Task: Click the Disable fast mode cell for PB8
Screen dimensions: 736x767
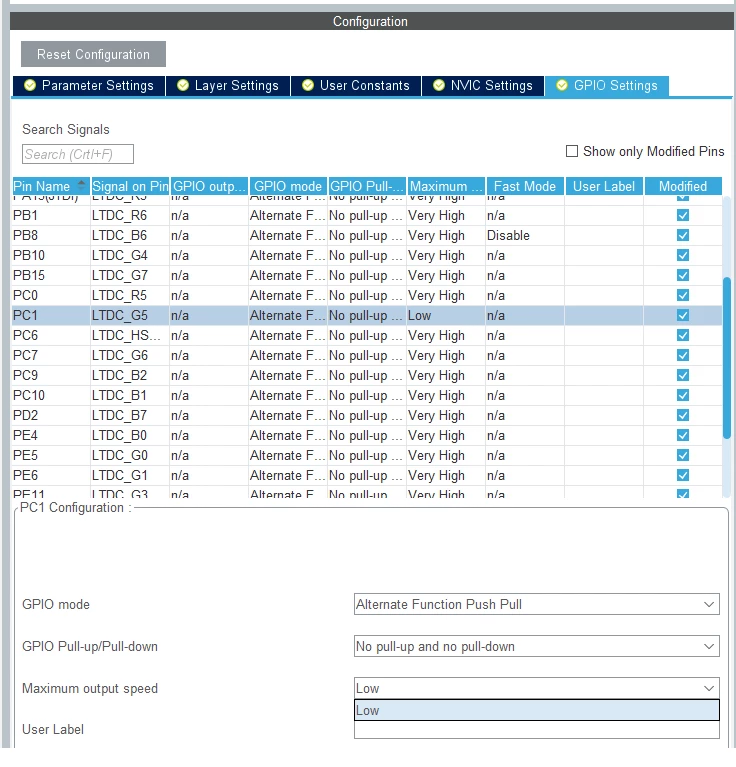Action: coord(525,235)
